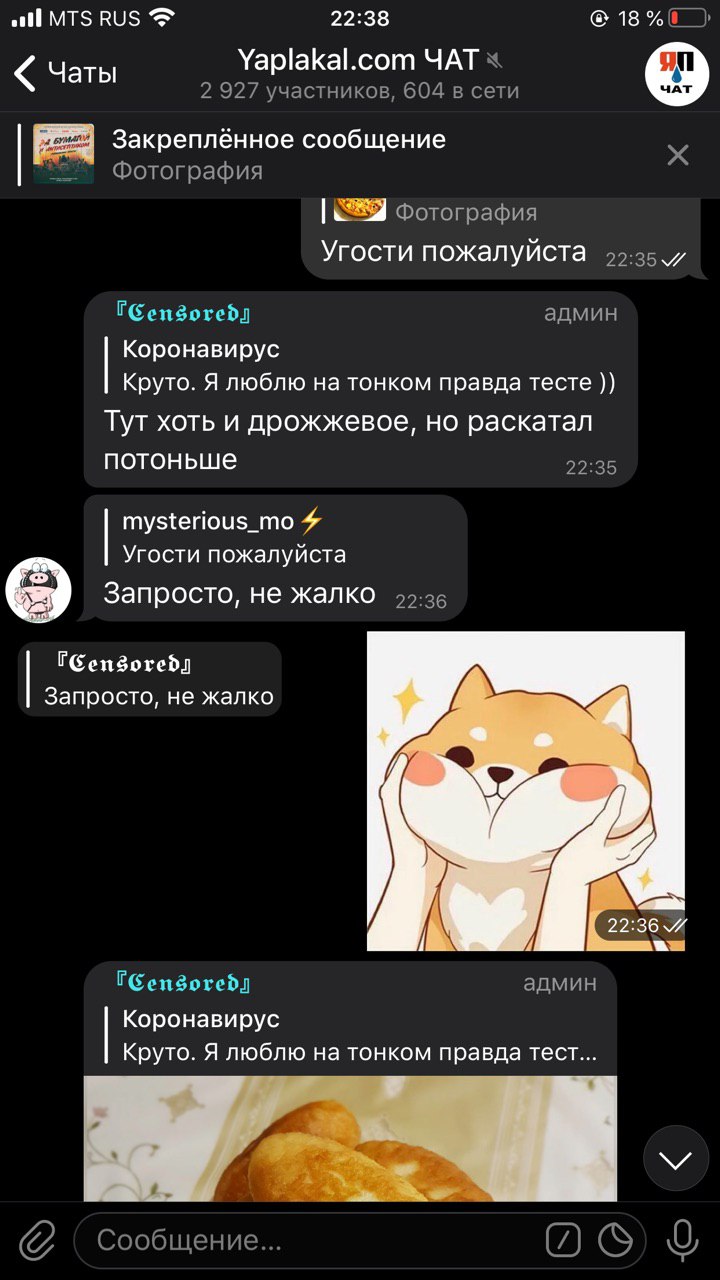
Task: Tap the microphone voice message icon
Action: pyautogui.click(x=683, y=1241)
